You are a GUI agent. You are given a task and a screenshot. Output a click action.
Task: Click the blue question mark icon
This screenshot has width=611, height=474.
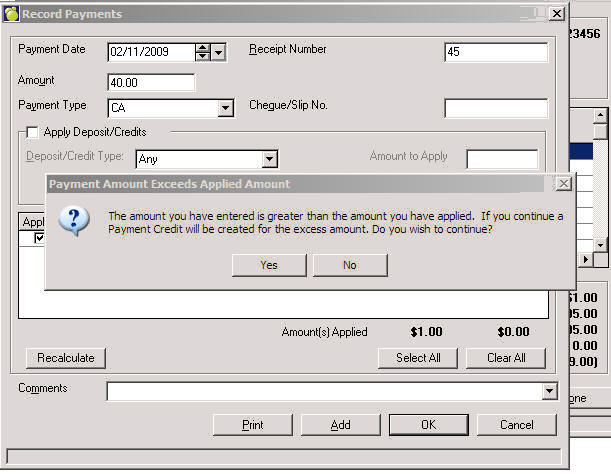[x=74, y=221]
